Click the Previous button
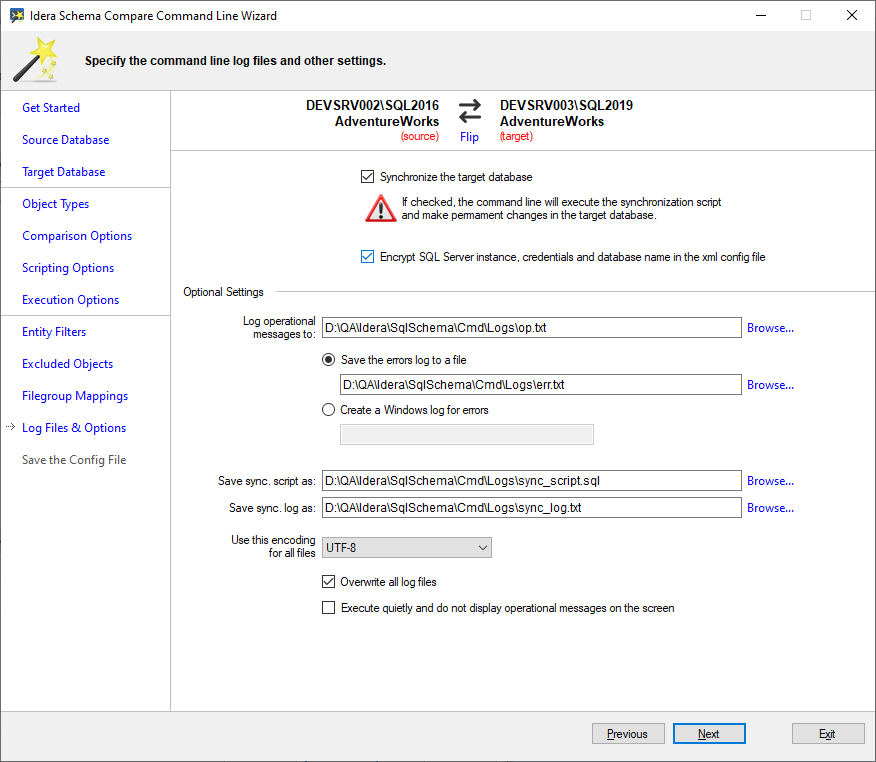Image resolution: width=876 pixels, height=762 pixels. pyautogui.click(x=627, y=734)
